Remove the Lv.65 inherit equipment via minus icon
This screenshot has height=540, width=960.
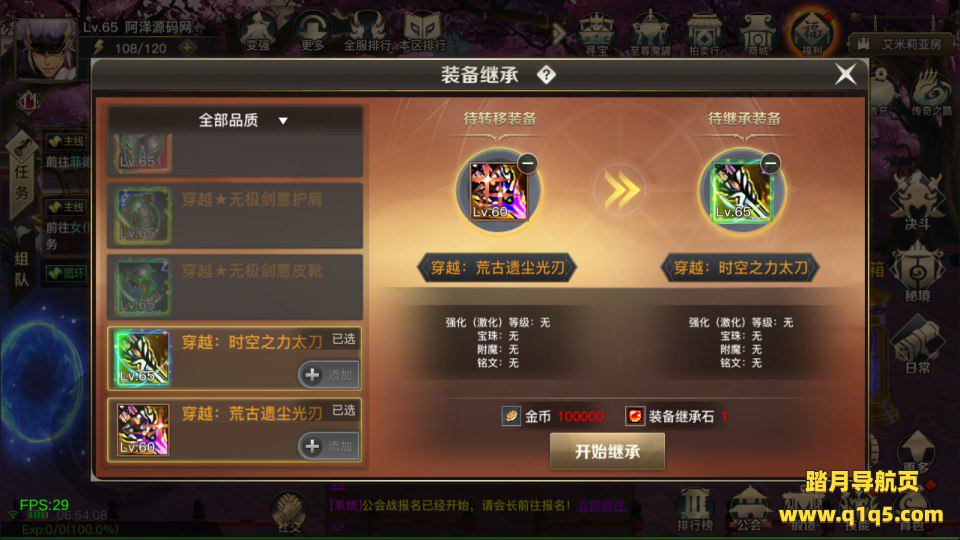click(x=771, y=163)
